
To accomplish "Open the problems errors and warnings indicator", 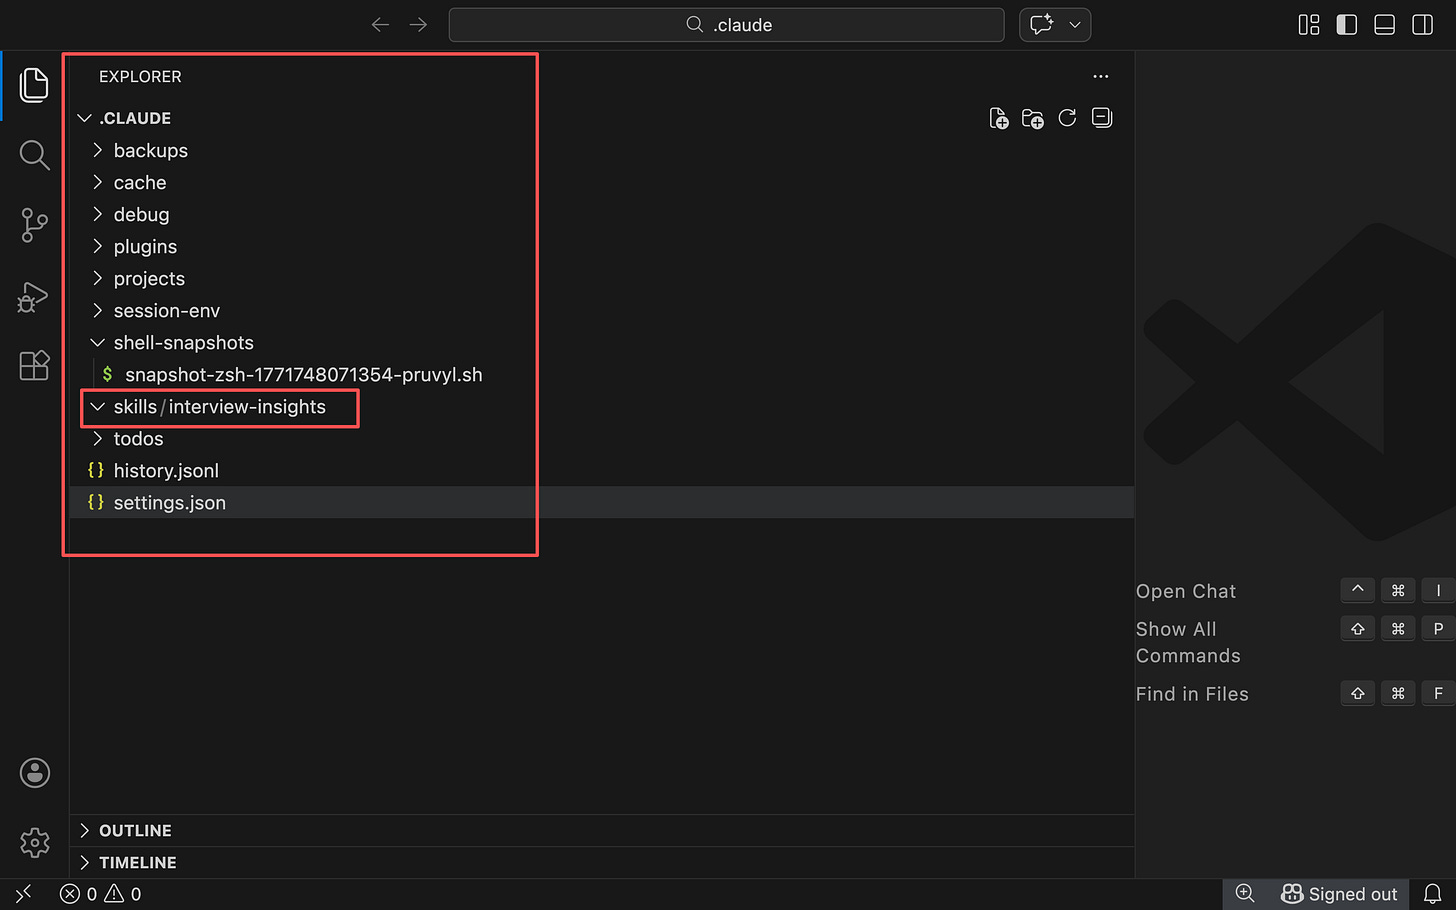I will (x=100, y=894).
